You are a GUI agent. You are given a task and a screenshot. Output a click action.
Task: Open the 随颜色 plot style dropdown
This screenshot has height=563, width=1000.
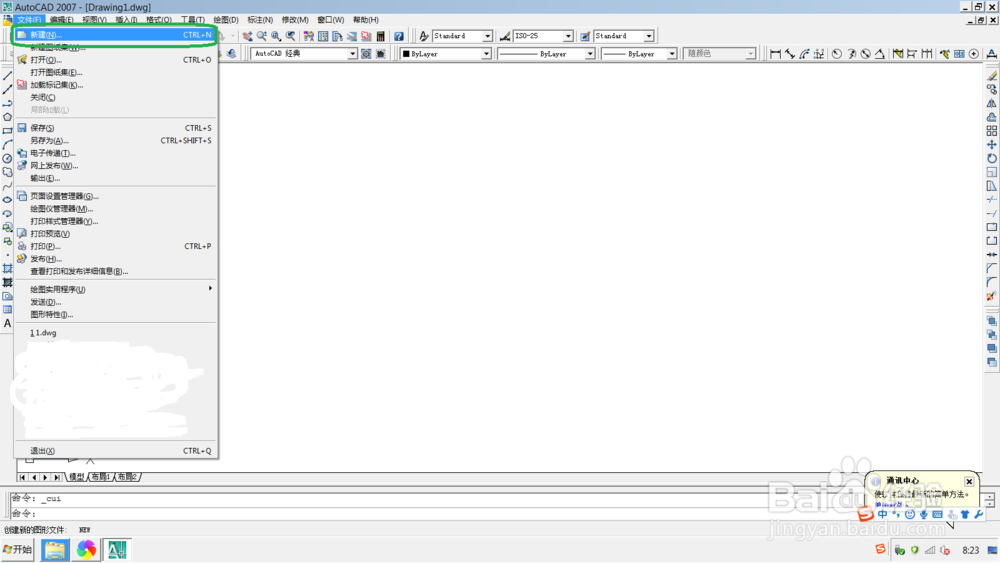751,54
